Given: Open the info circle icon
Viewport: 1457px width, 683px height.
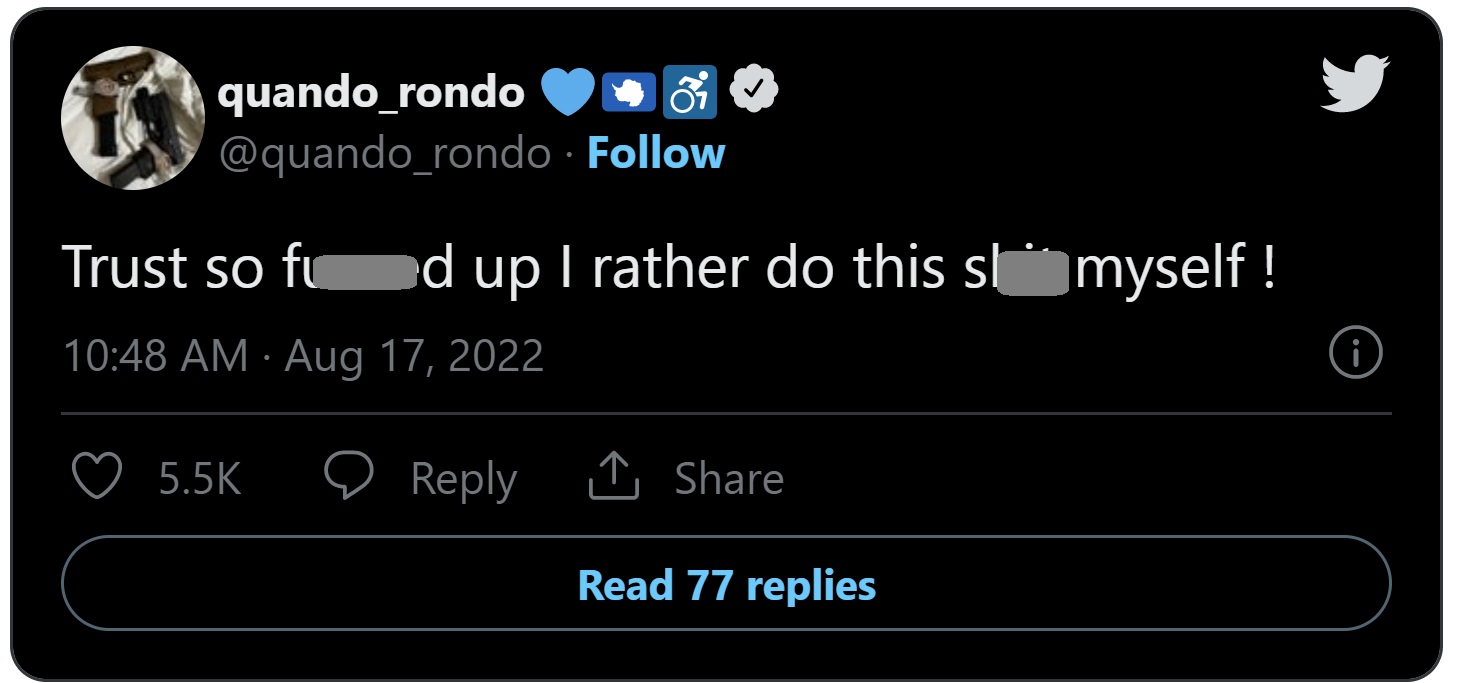Looking at the screenshot, I should click(1355, 352).
